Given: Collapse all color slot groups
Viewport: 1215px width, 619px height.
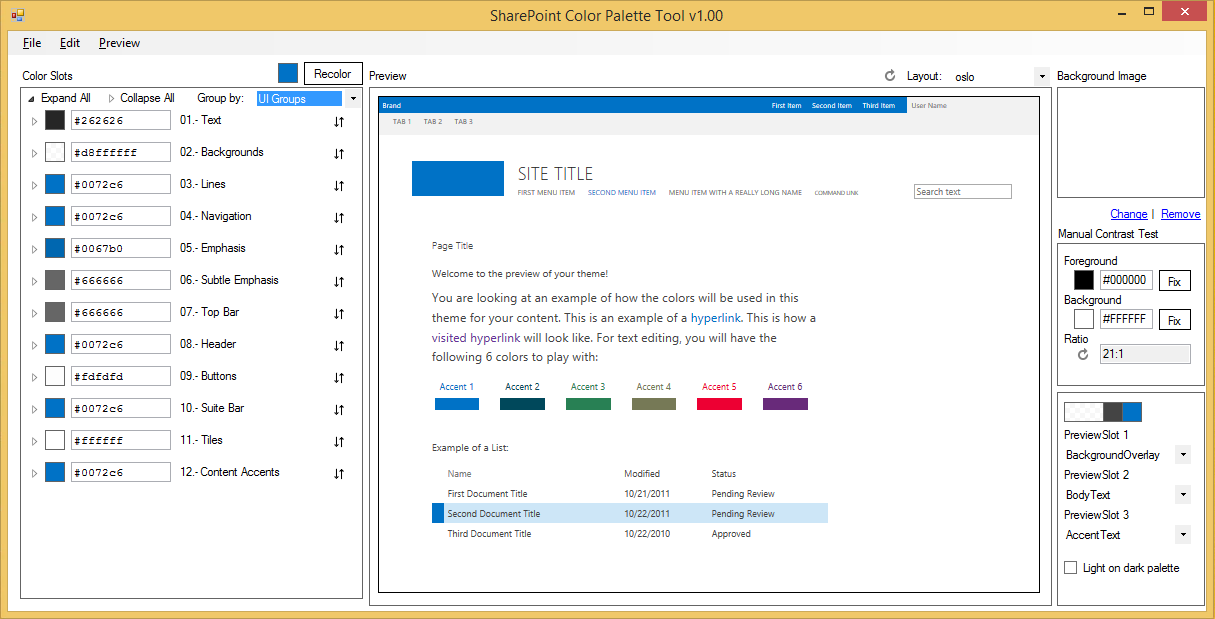Looking at the screenshot, I should [141, 98].
